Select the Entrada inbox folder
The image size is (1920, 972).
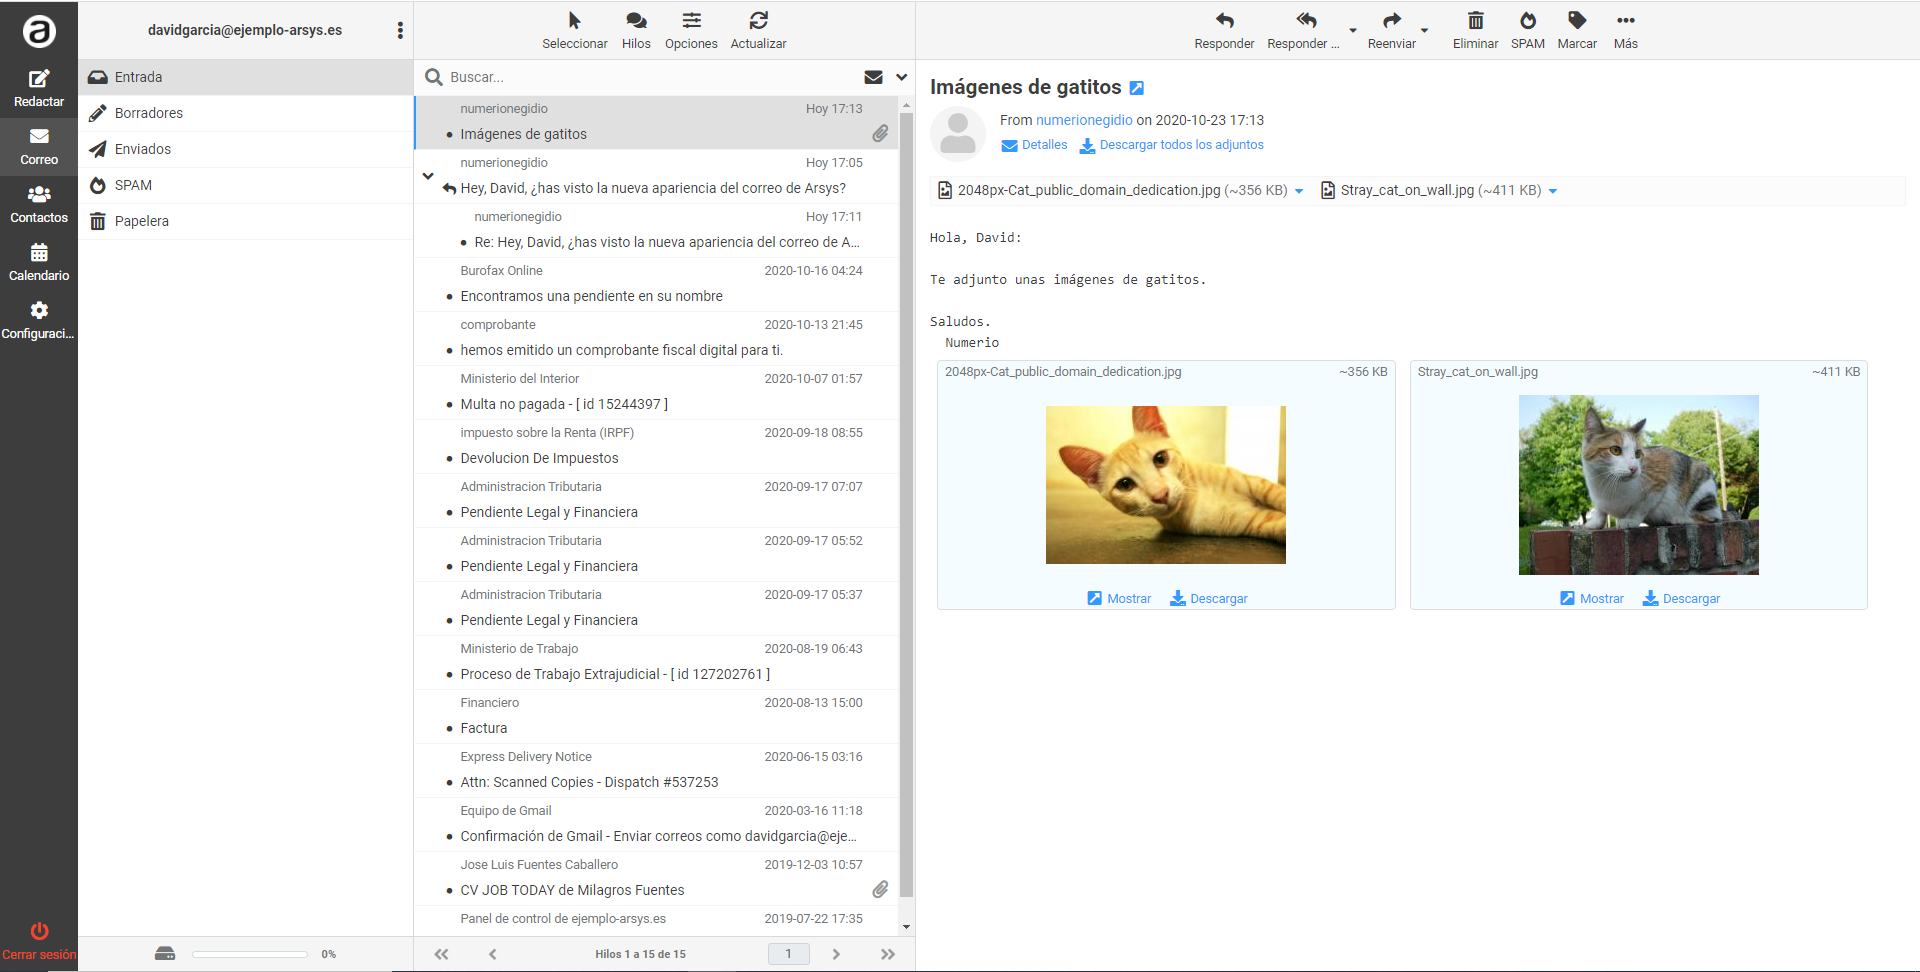click(246, 77)
